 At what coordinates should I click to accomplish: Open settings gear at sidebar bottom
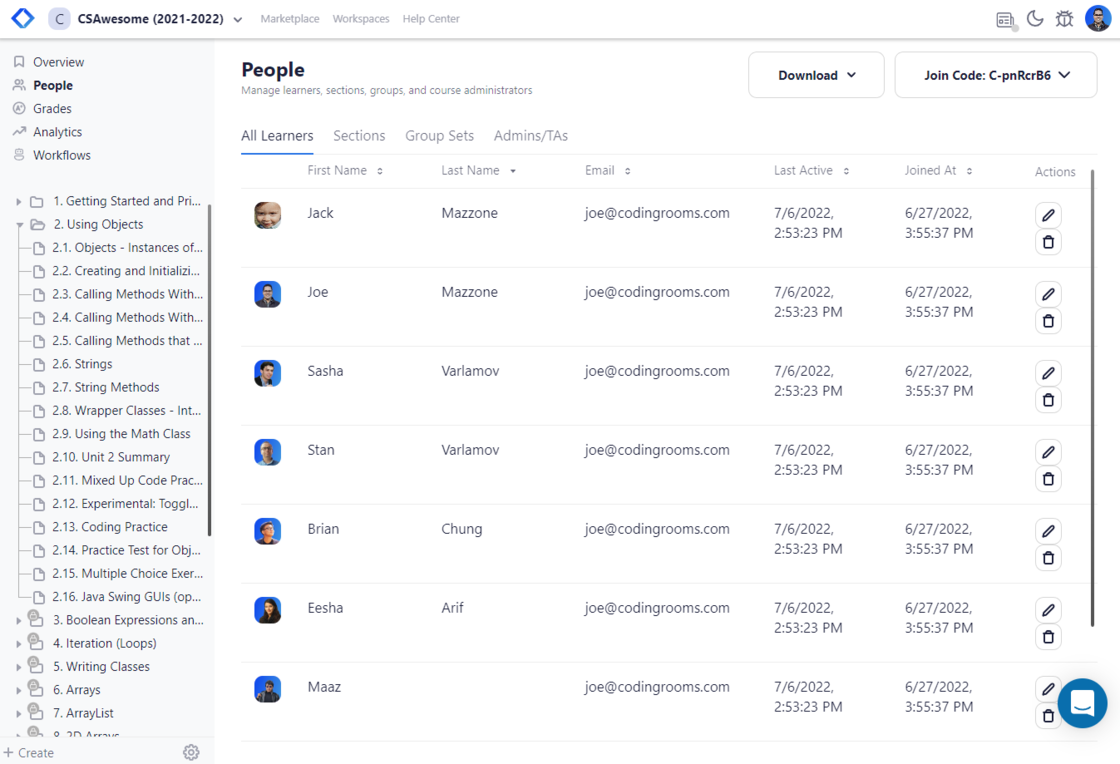point(191,752)
